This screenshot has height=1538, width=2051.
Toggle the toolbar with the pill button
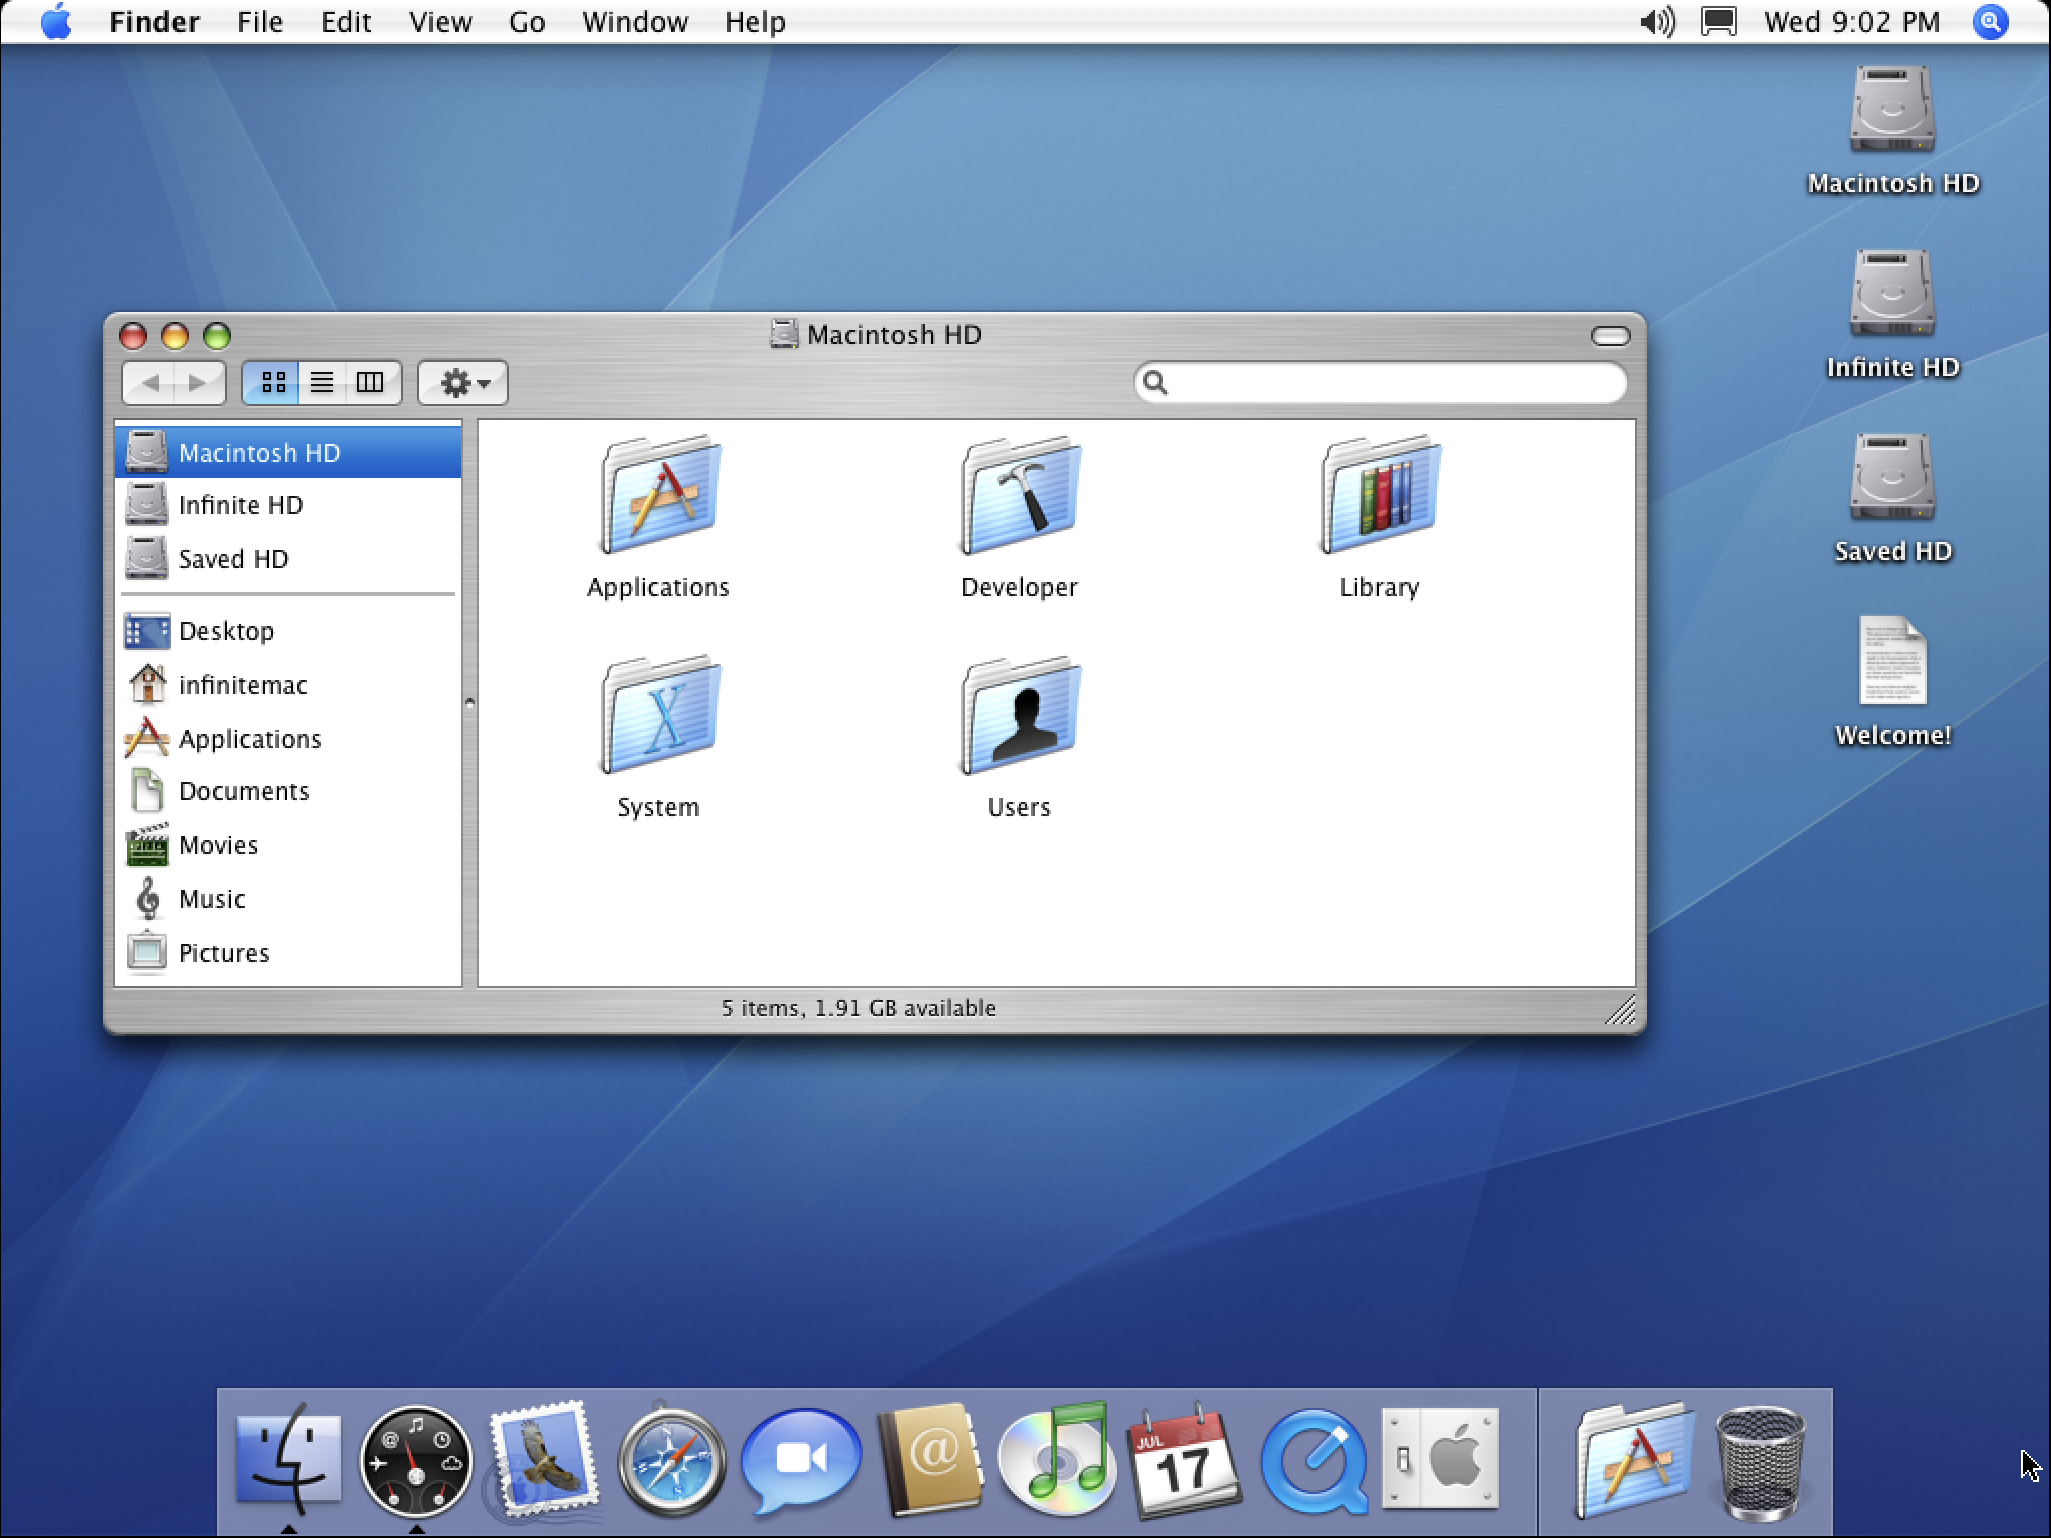click(x=1610, y=336)
